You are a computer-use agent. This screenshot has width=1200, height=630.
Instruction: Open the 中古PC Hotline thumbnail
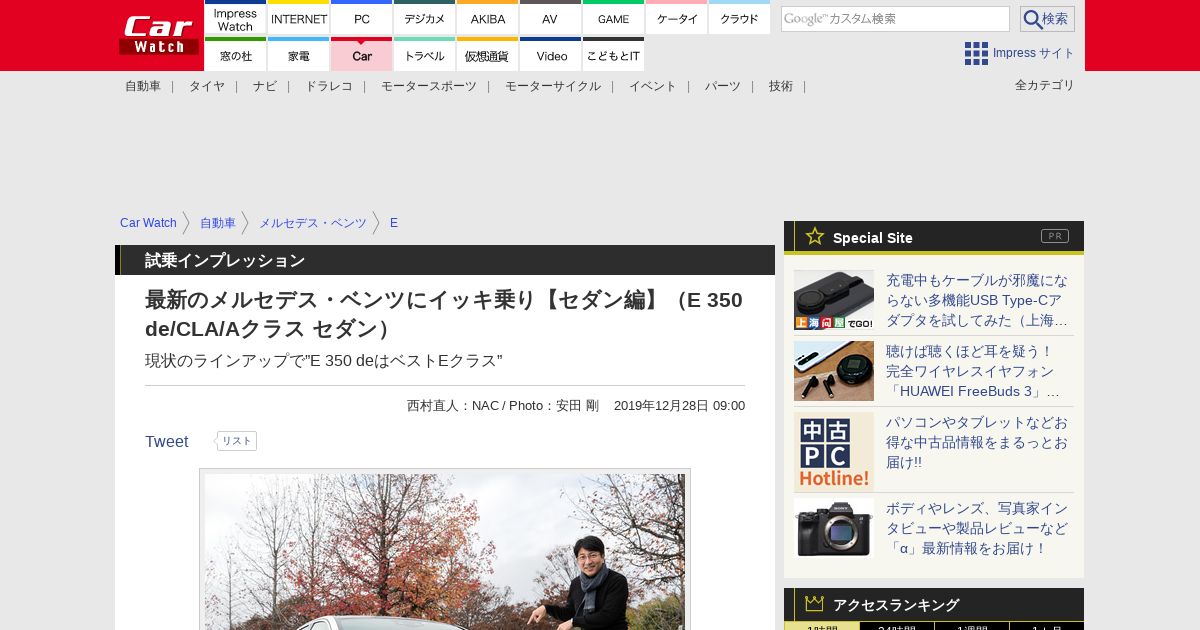[x=834, y=452]
